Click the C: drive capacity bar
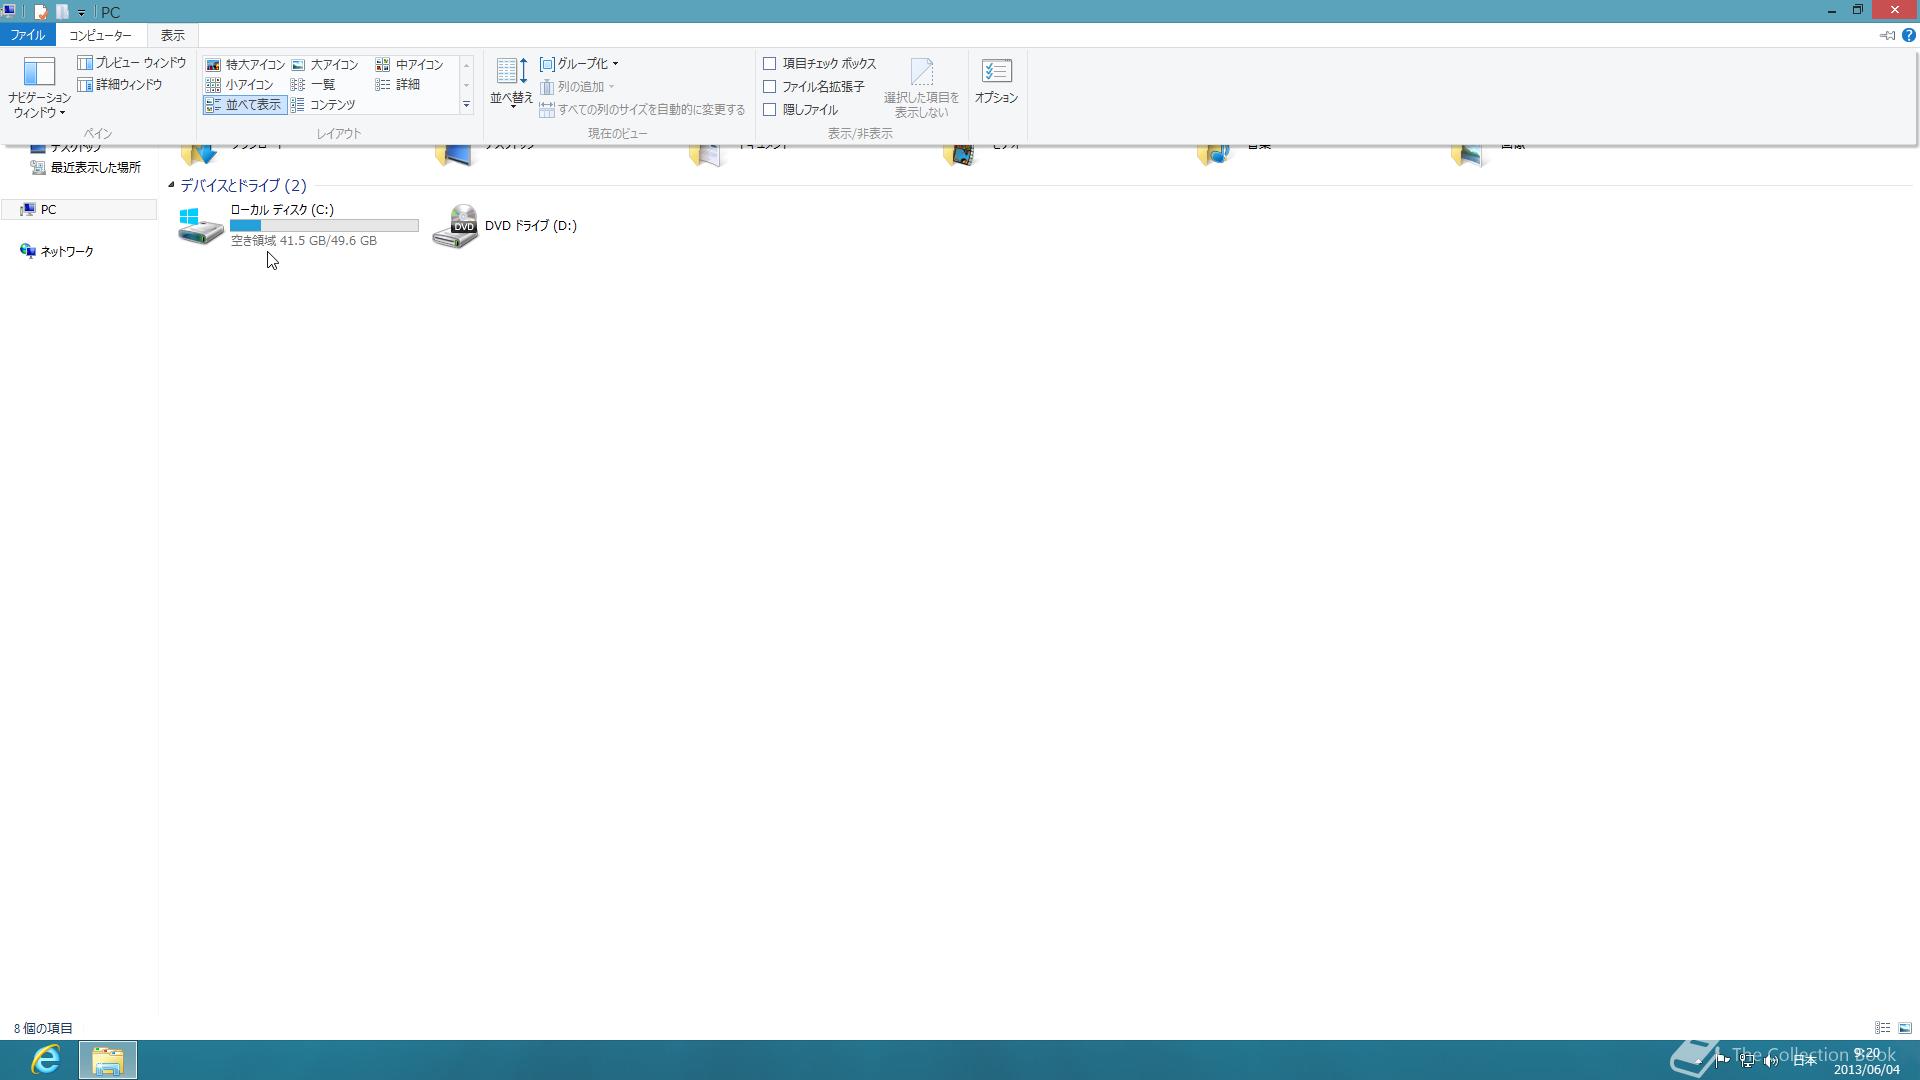Viewport: 1920px width, 1080px height. click(x=324, y=226)
